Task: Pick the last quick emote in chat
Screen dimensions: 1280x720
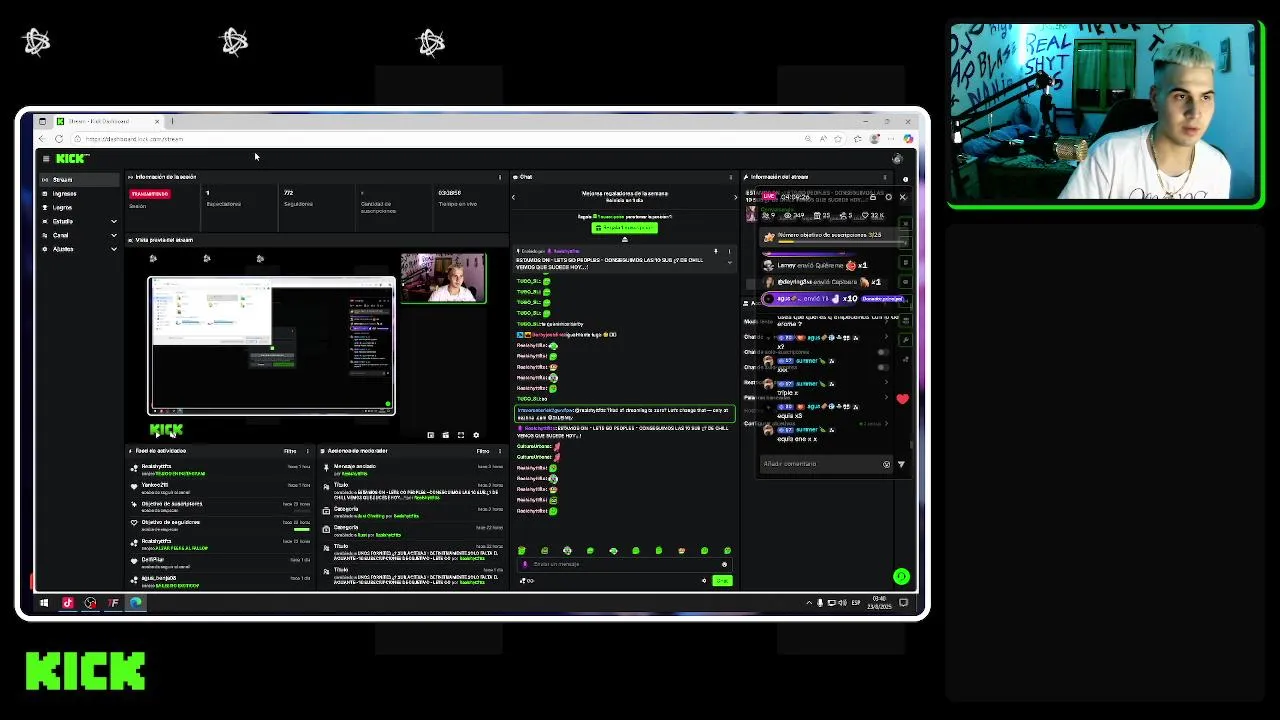Action: point(727,551)
